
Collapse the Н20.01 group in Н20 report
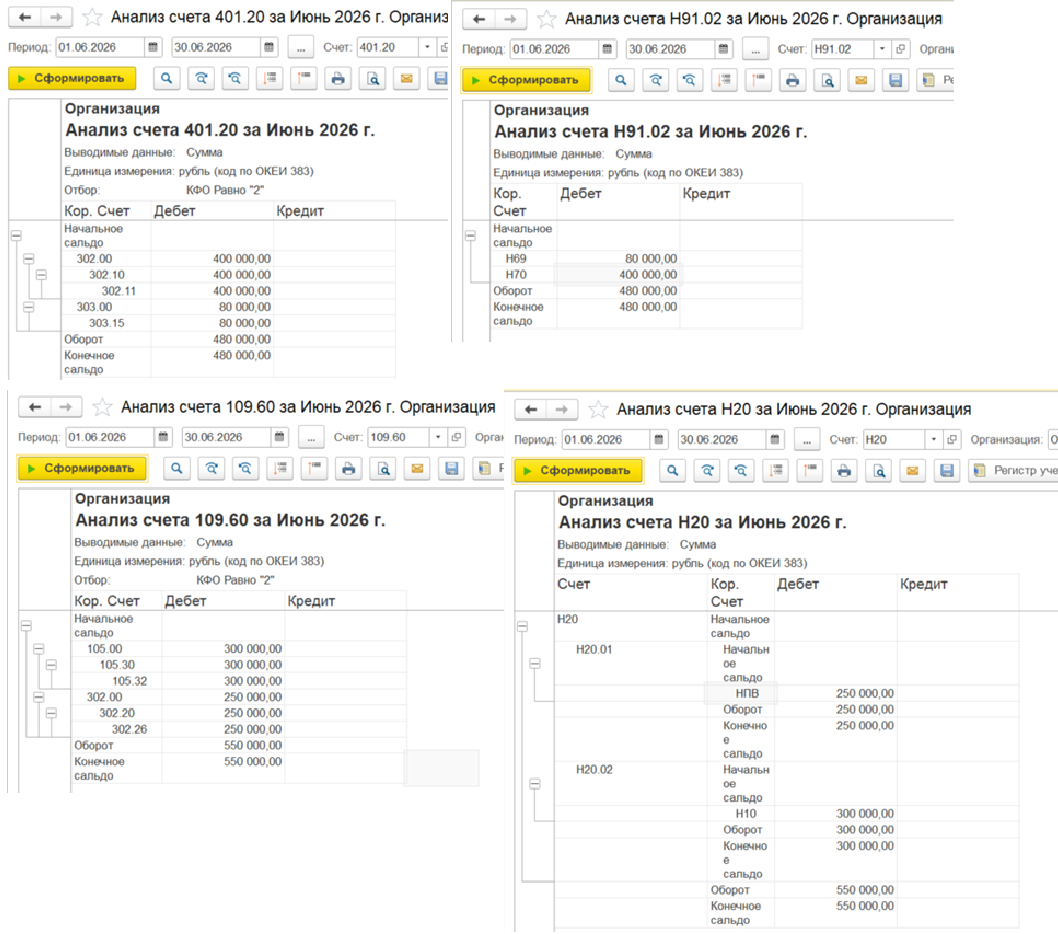pos(535,663)
